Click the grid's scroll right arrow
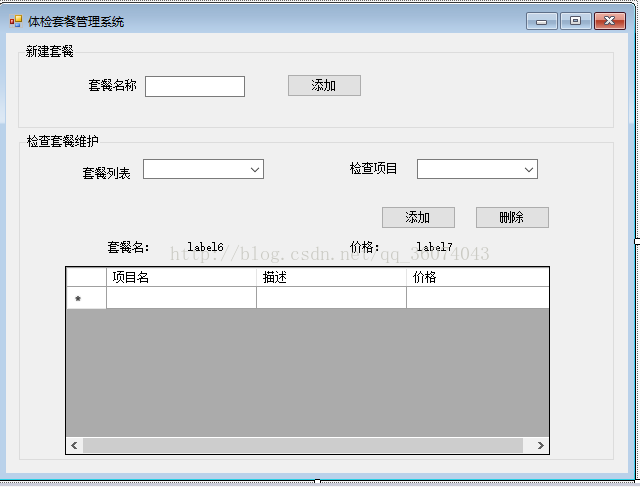 [540, 445]
